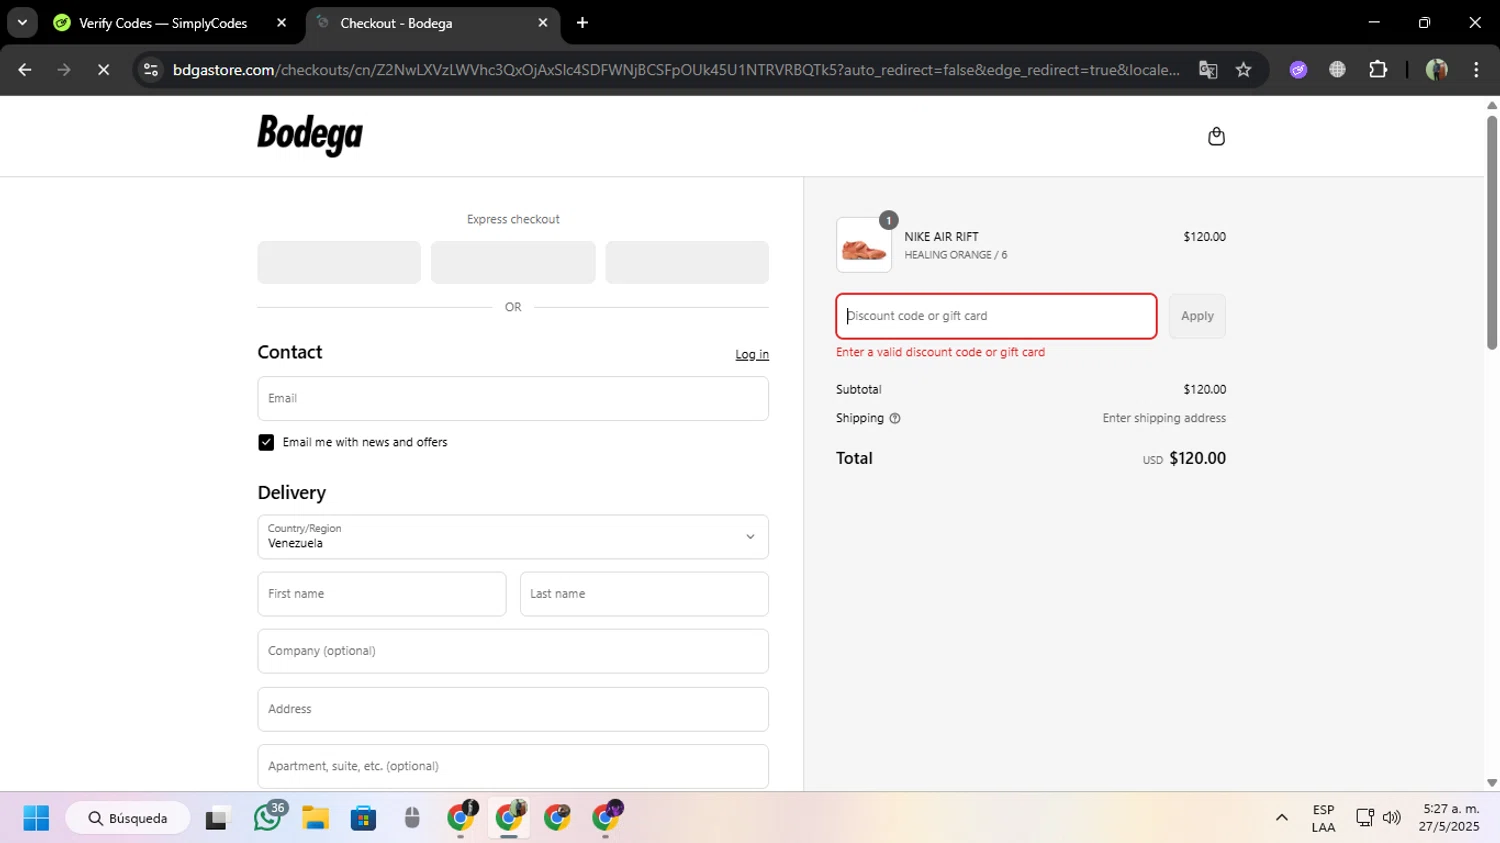1500x843 pixels.
Task: Open Chrome's three-dot menu
Action: tap(1476, 70)
